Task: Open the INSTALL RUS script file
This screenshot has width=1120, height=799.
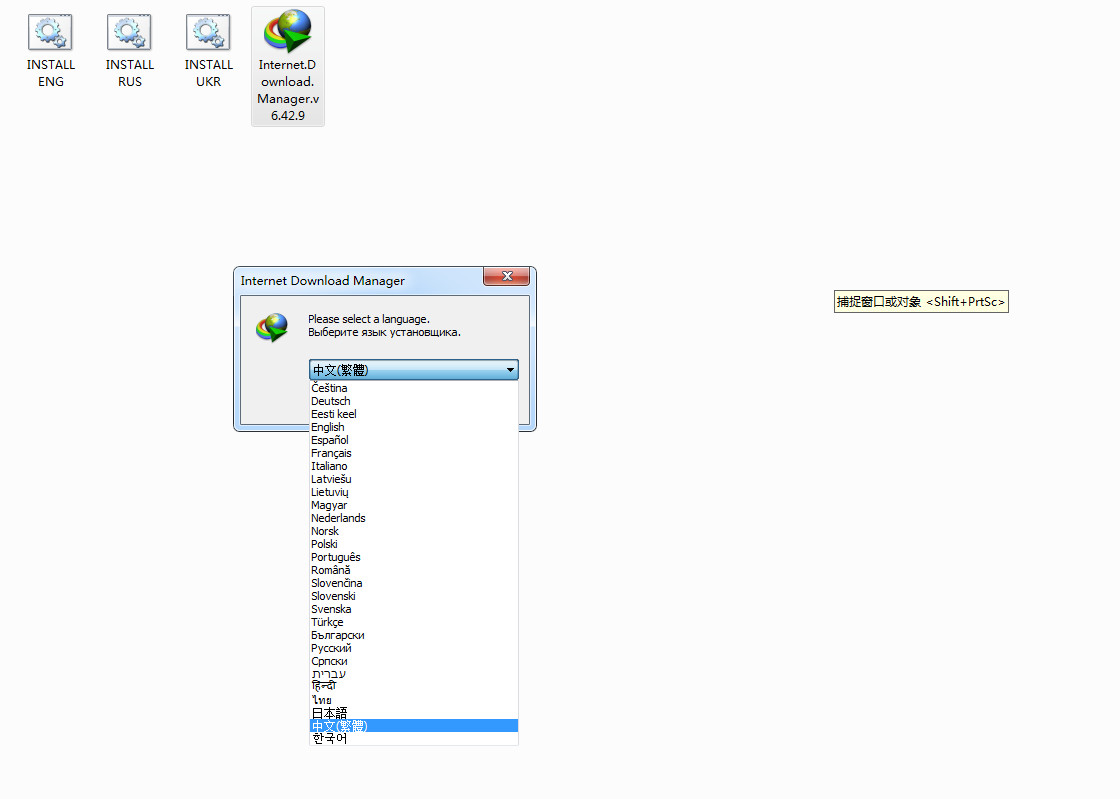Action: [129, 51]
